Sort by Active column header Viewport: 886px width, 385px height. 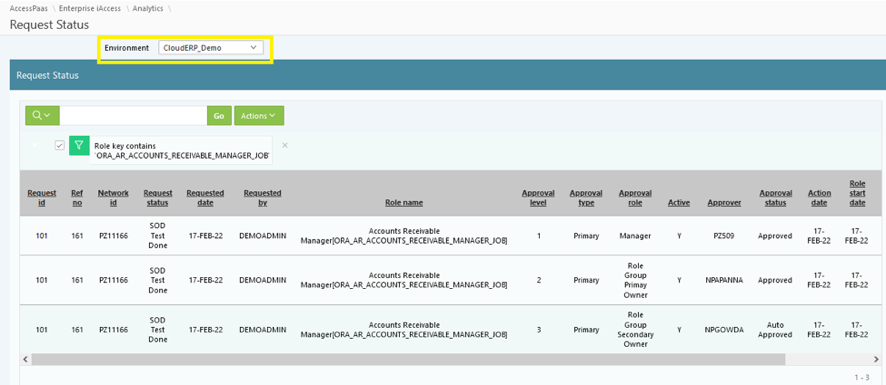click(679, 202)
